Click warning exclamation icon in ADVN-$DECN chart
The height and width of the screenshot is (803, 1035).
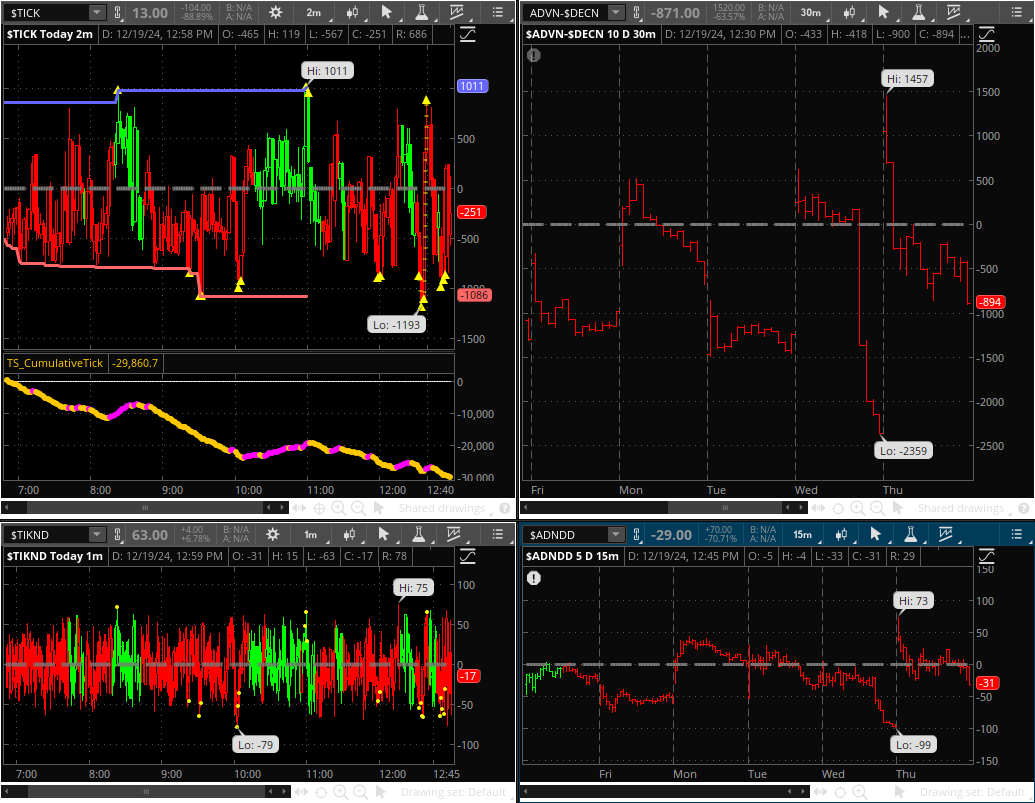point(534,55)
